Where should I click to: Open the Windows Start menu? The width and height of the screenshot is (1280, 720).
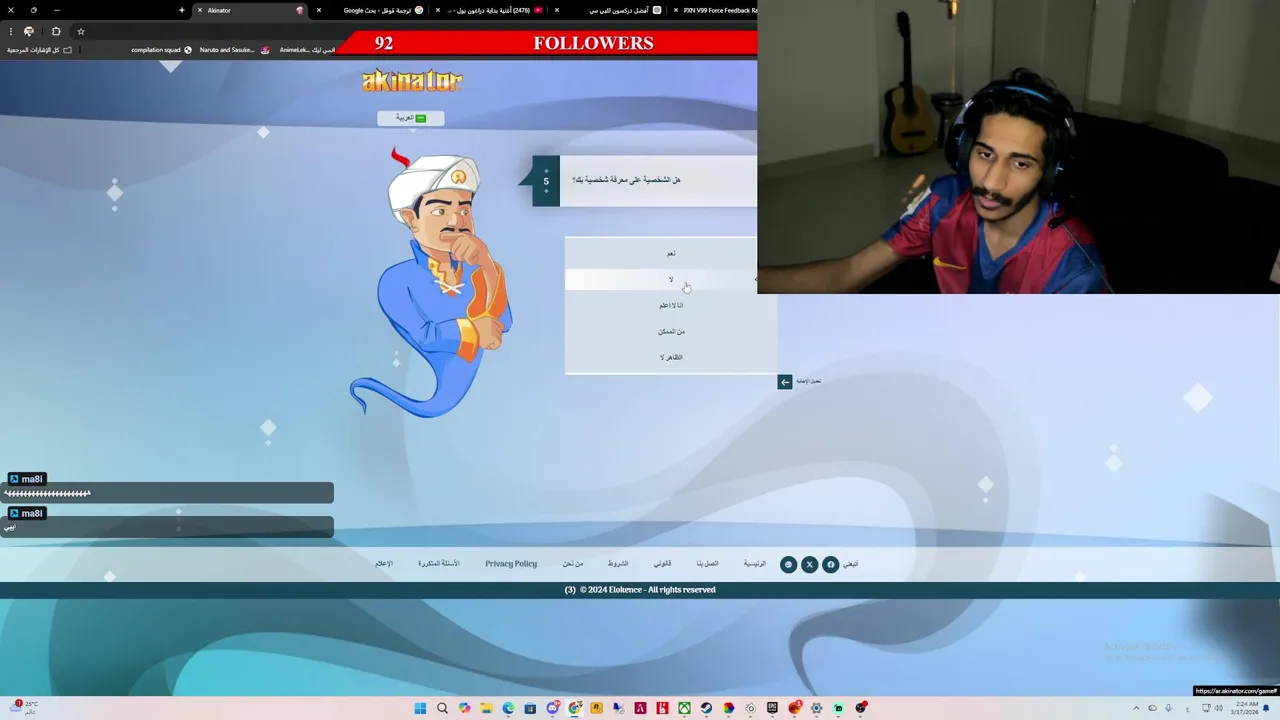[420, 708]
